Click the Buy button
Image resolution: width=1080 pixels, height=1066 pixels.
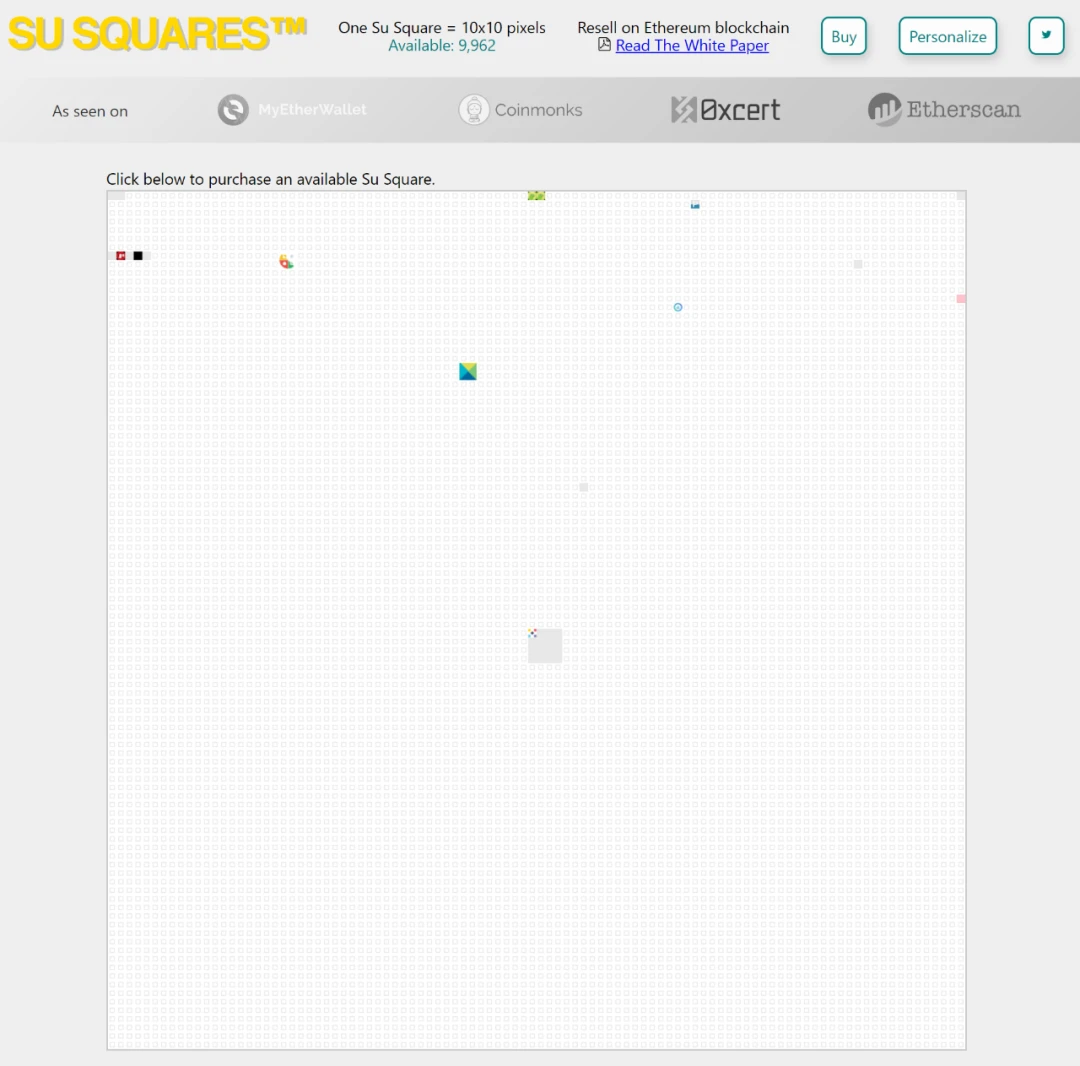843,36
